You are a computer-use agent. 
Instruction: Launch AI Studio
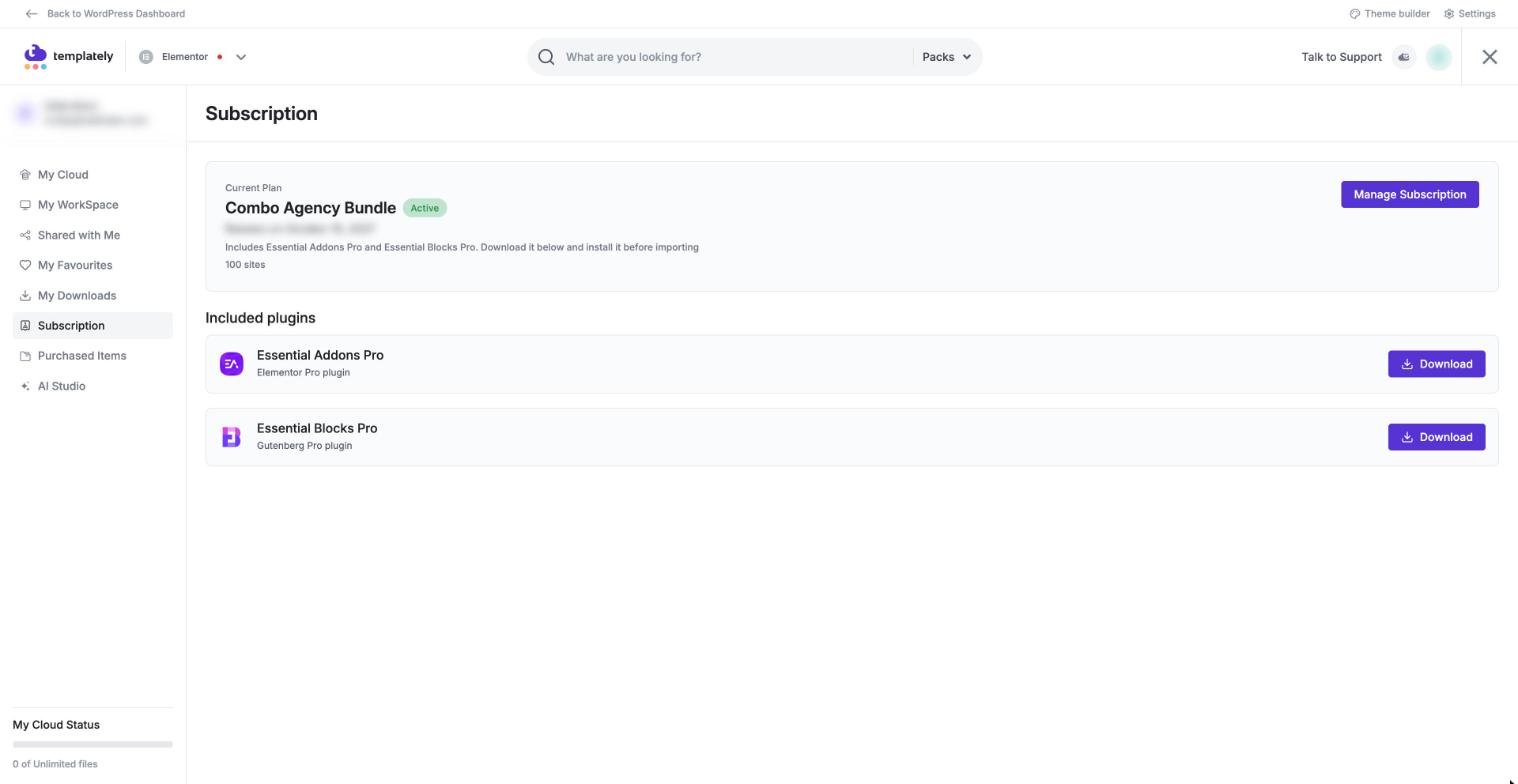tap(93, 386)
